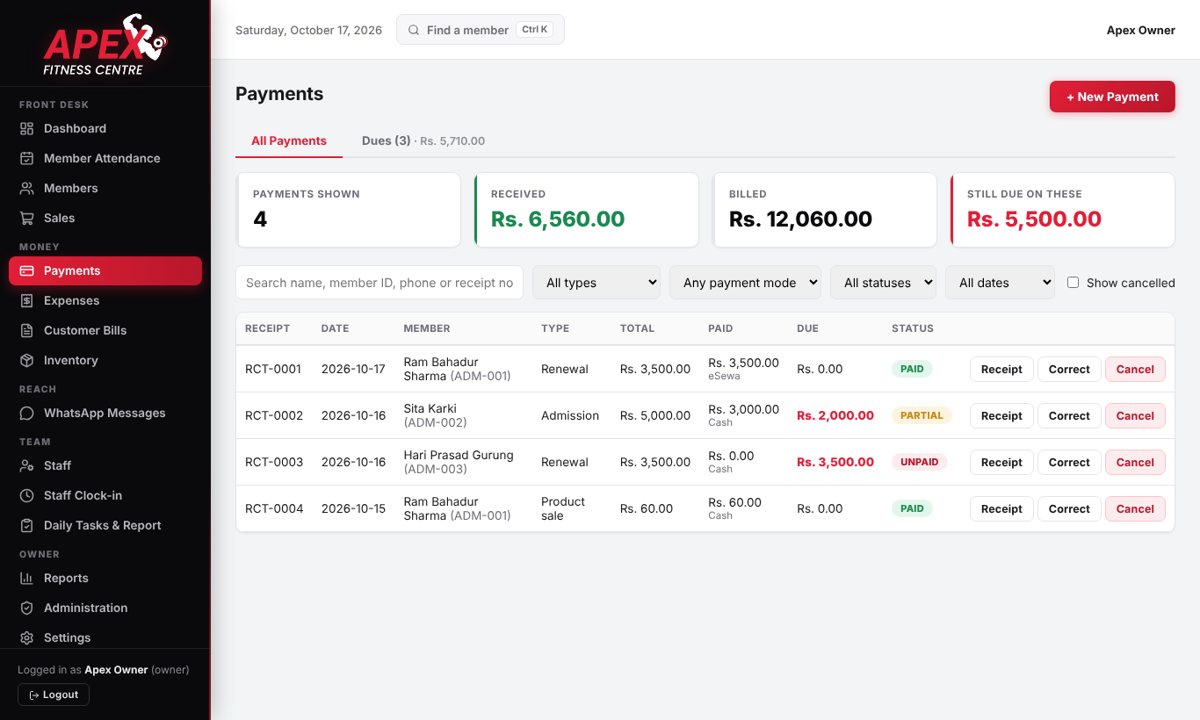Navigate to Expenses

(x=105, y=301)
